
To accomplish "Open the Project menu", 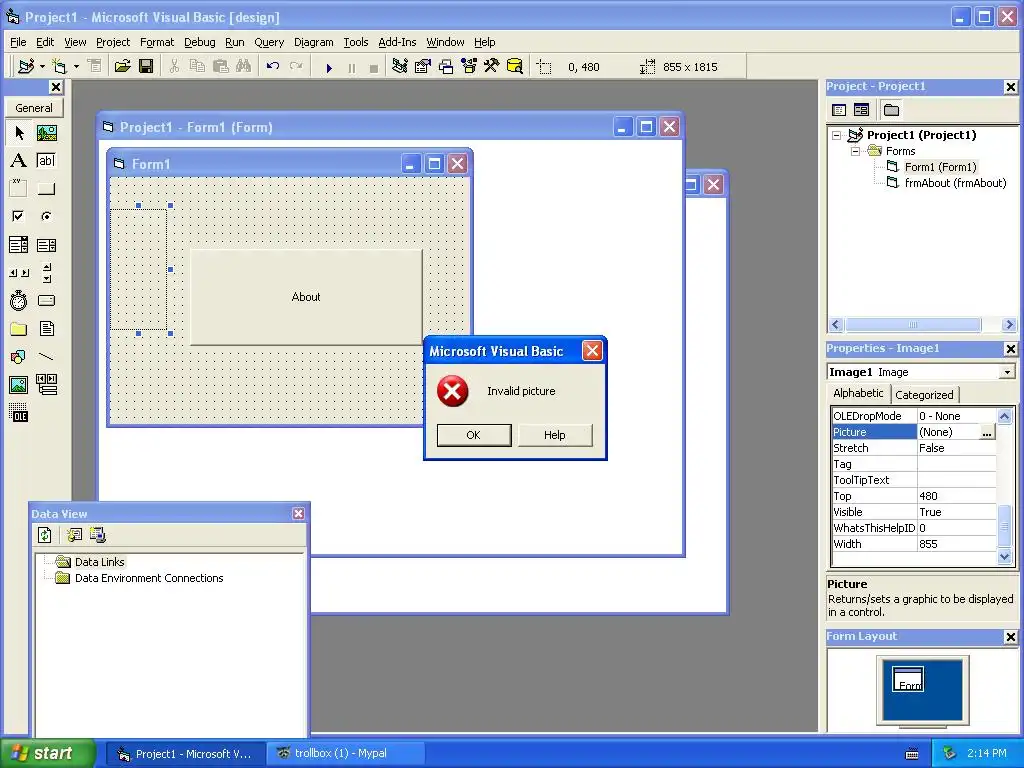I will (x=113, y=42).
